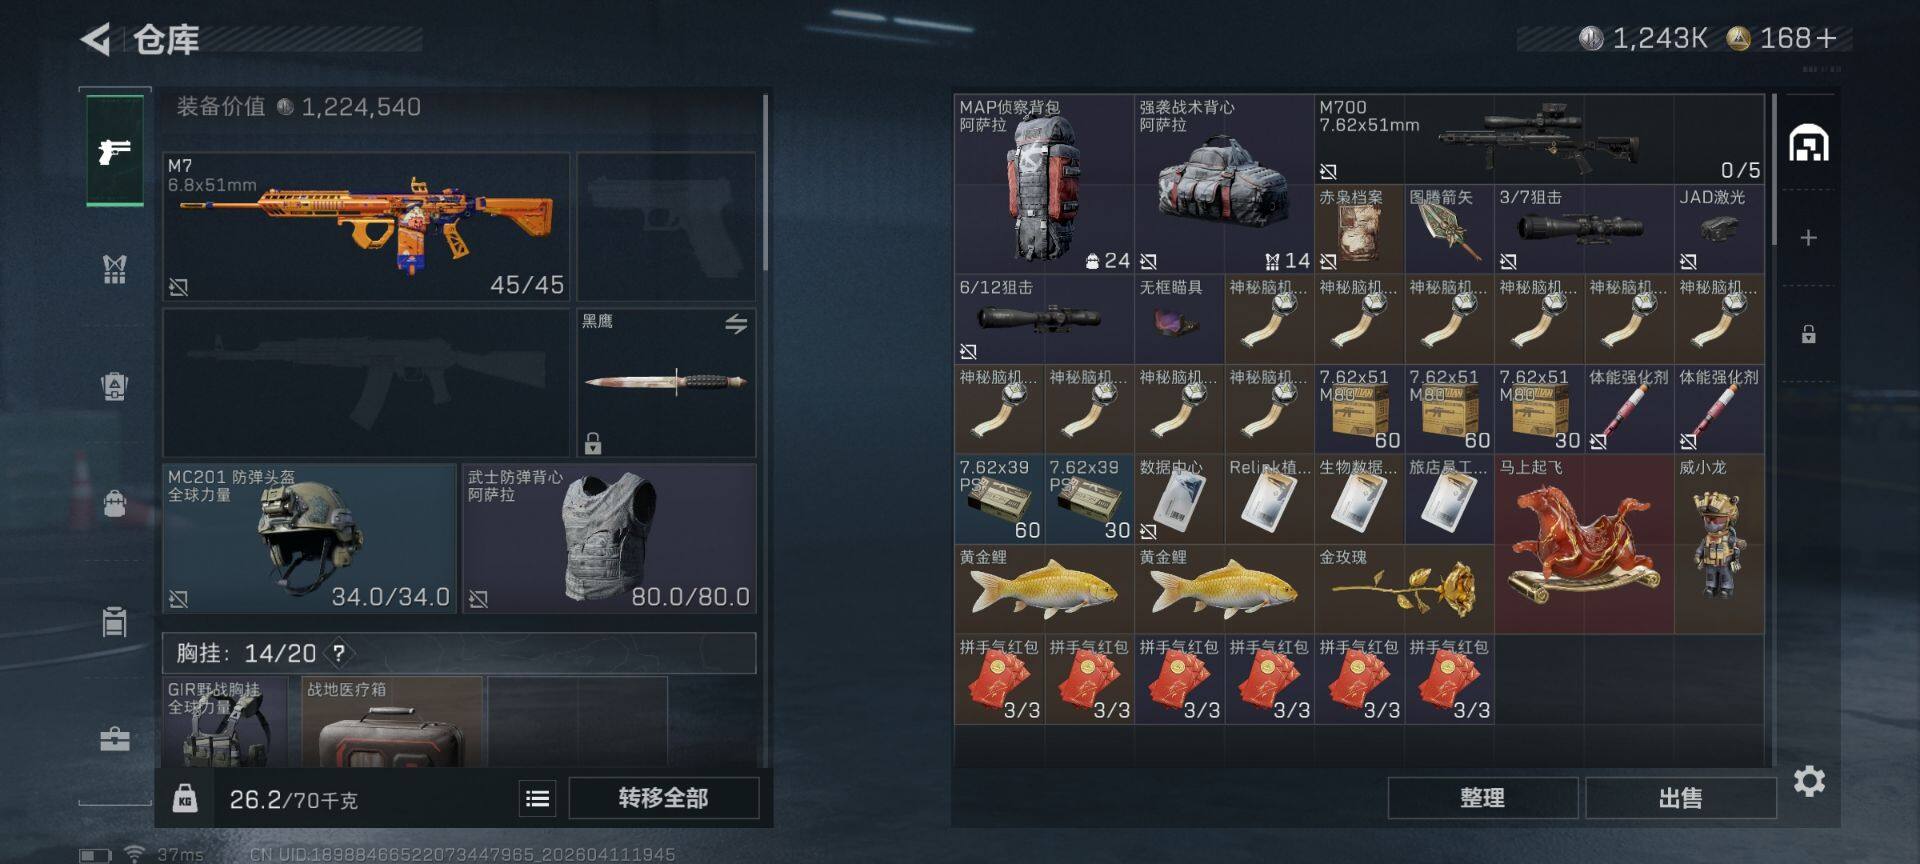The image size is (1920, 864).
Task: Click the weight kg bag icon
Action: tap(185, 798)
